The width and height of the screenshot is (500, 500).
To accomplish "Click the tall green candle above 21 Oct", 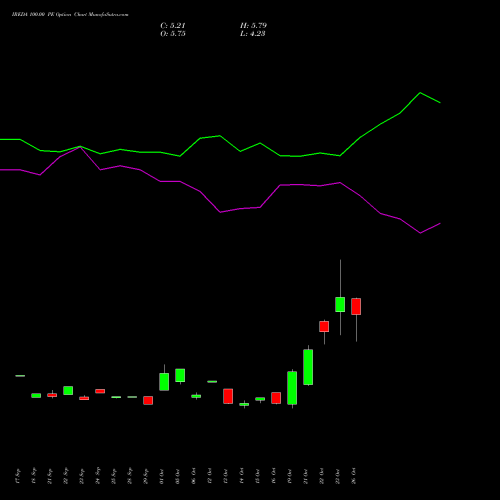I will (x=308, y=367).
